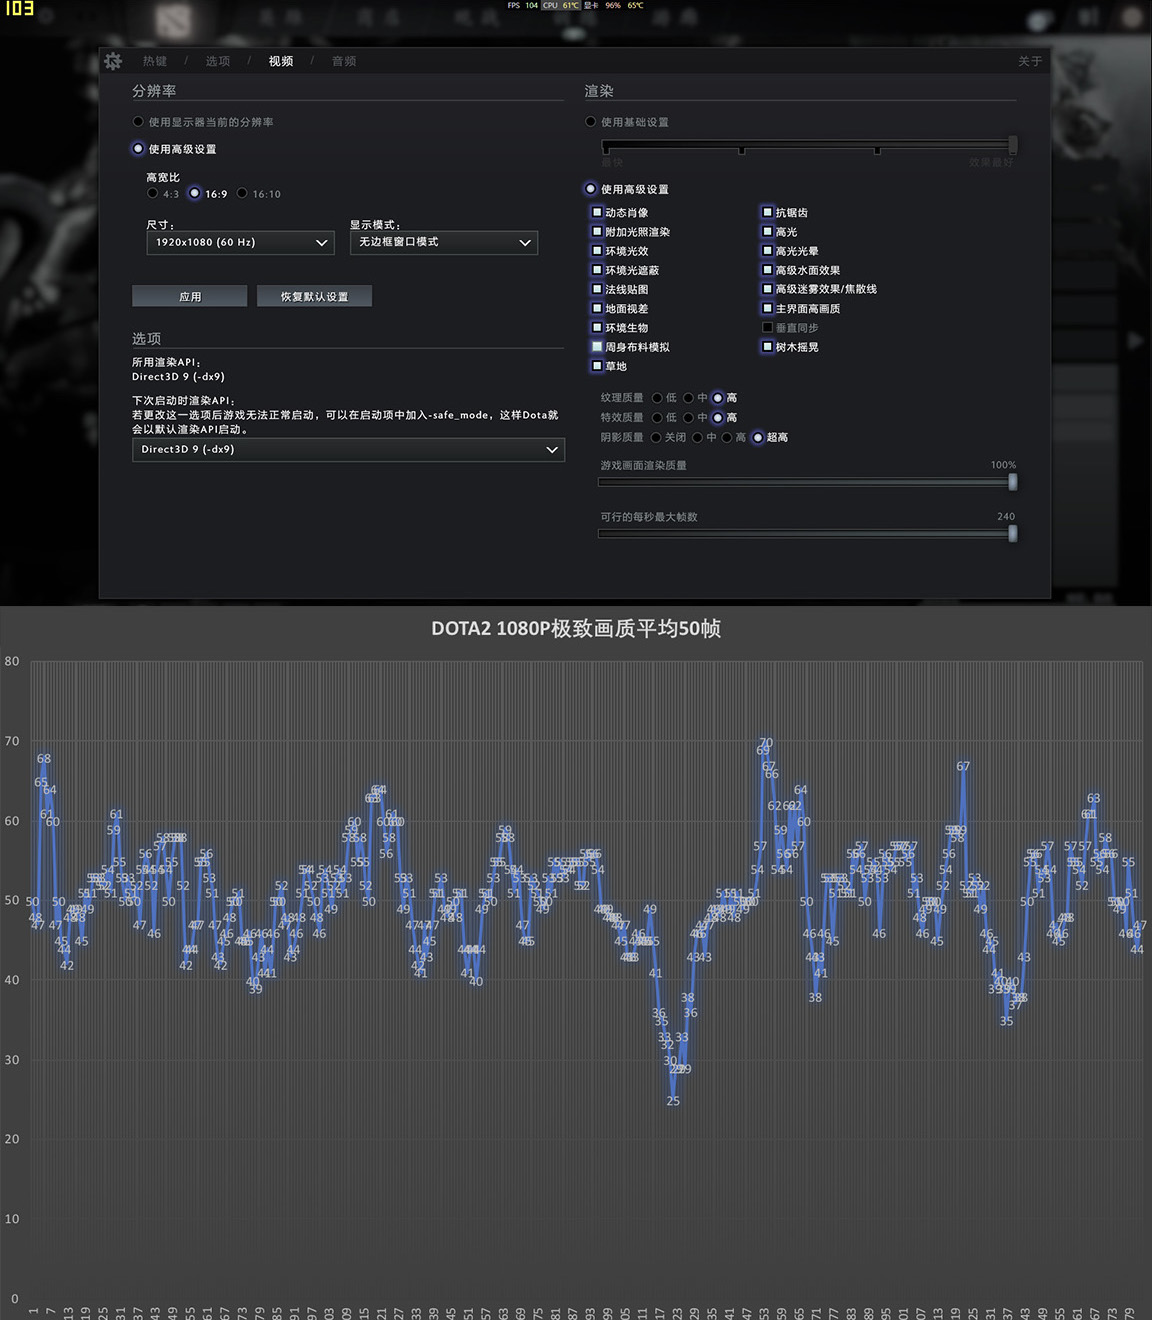Select the 16:10 aspect ratio
This screenshot has width=1152, height=1320.
pyautogui.click(x=241, y=193)
